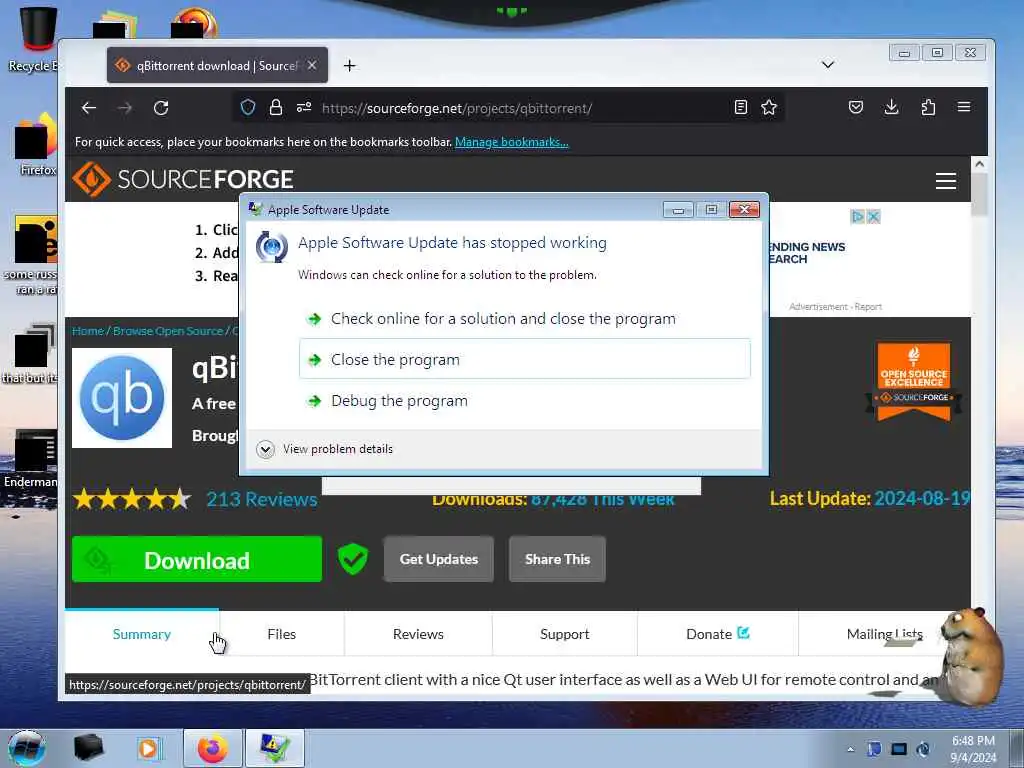Choose Debug the program option
The height and width of the screenshot is (768, 1024).
click(524, 400)
